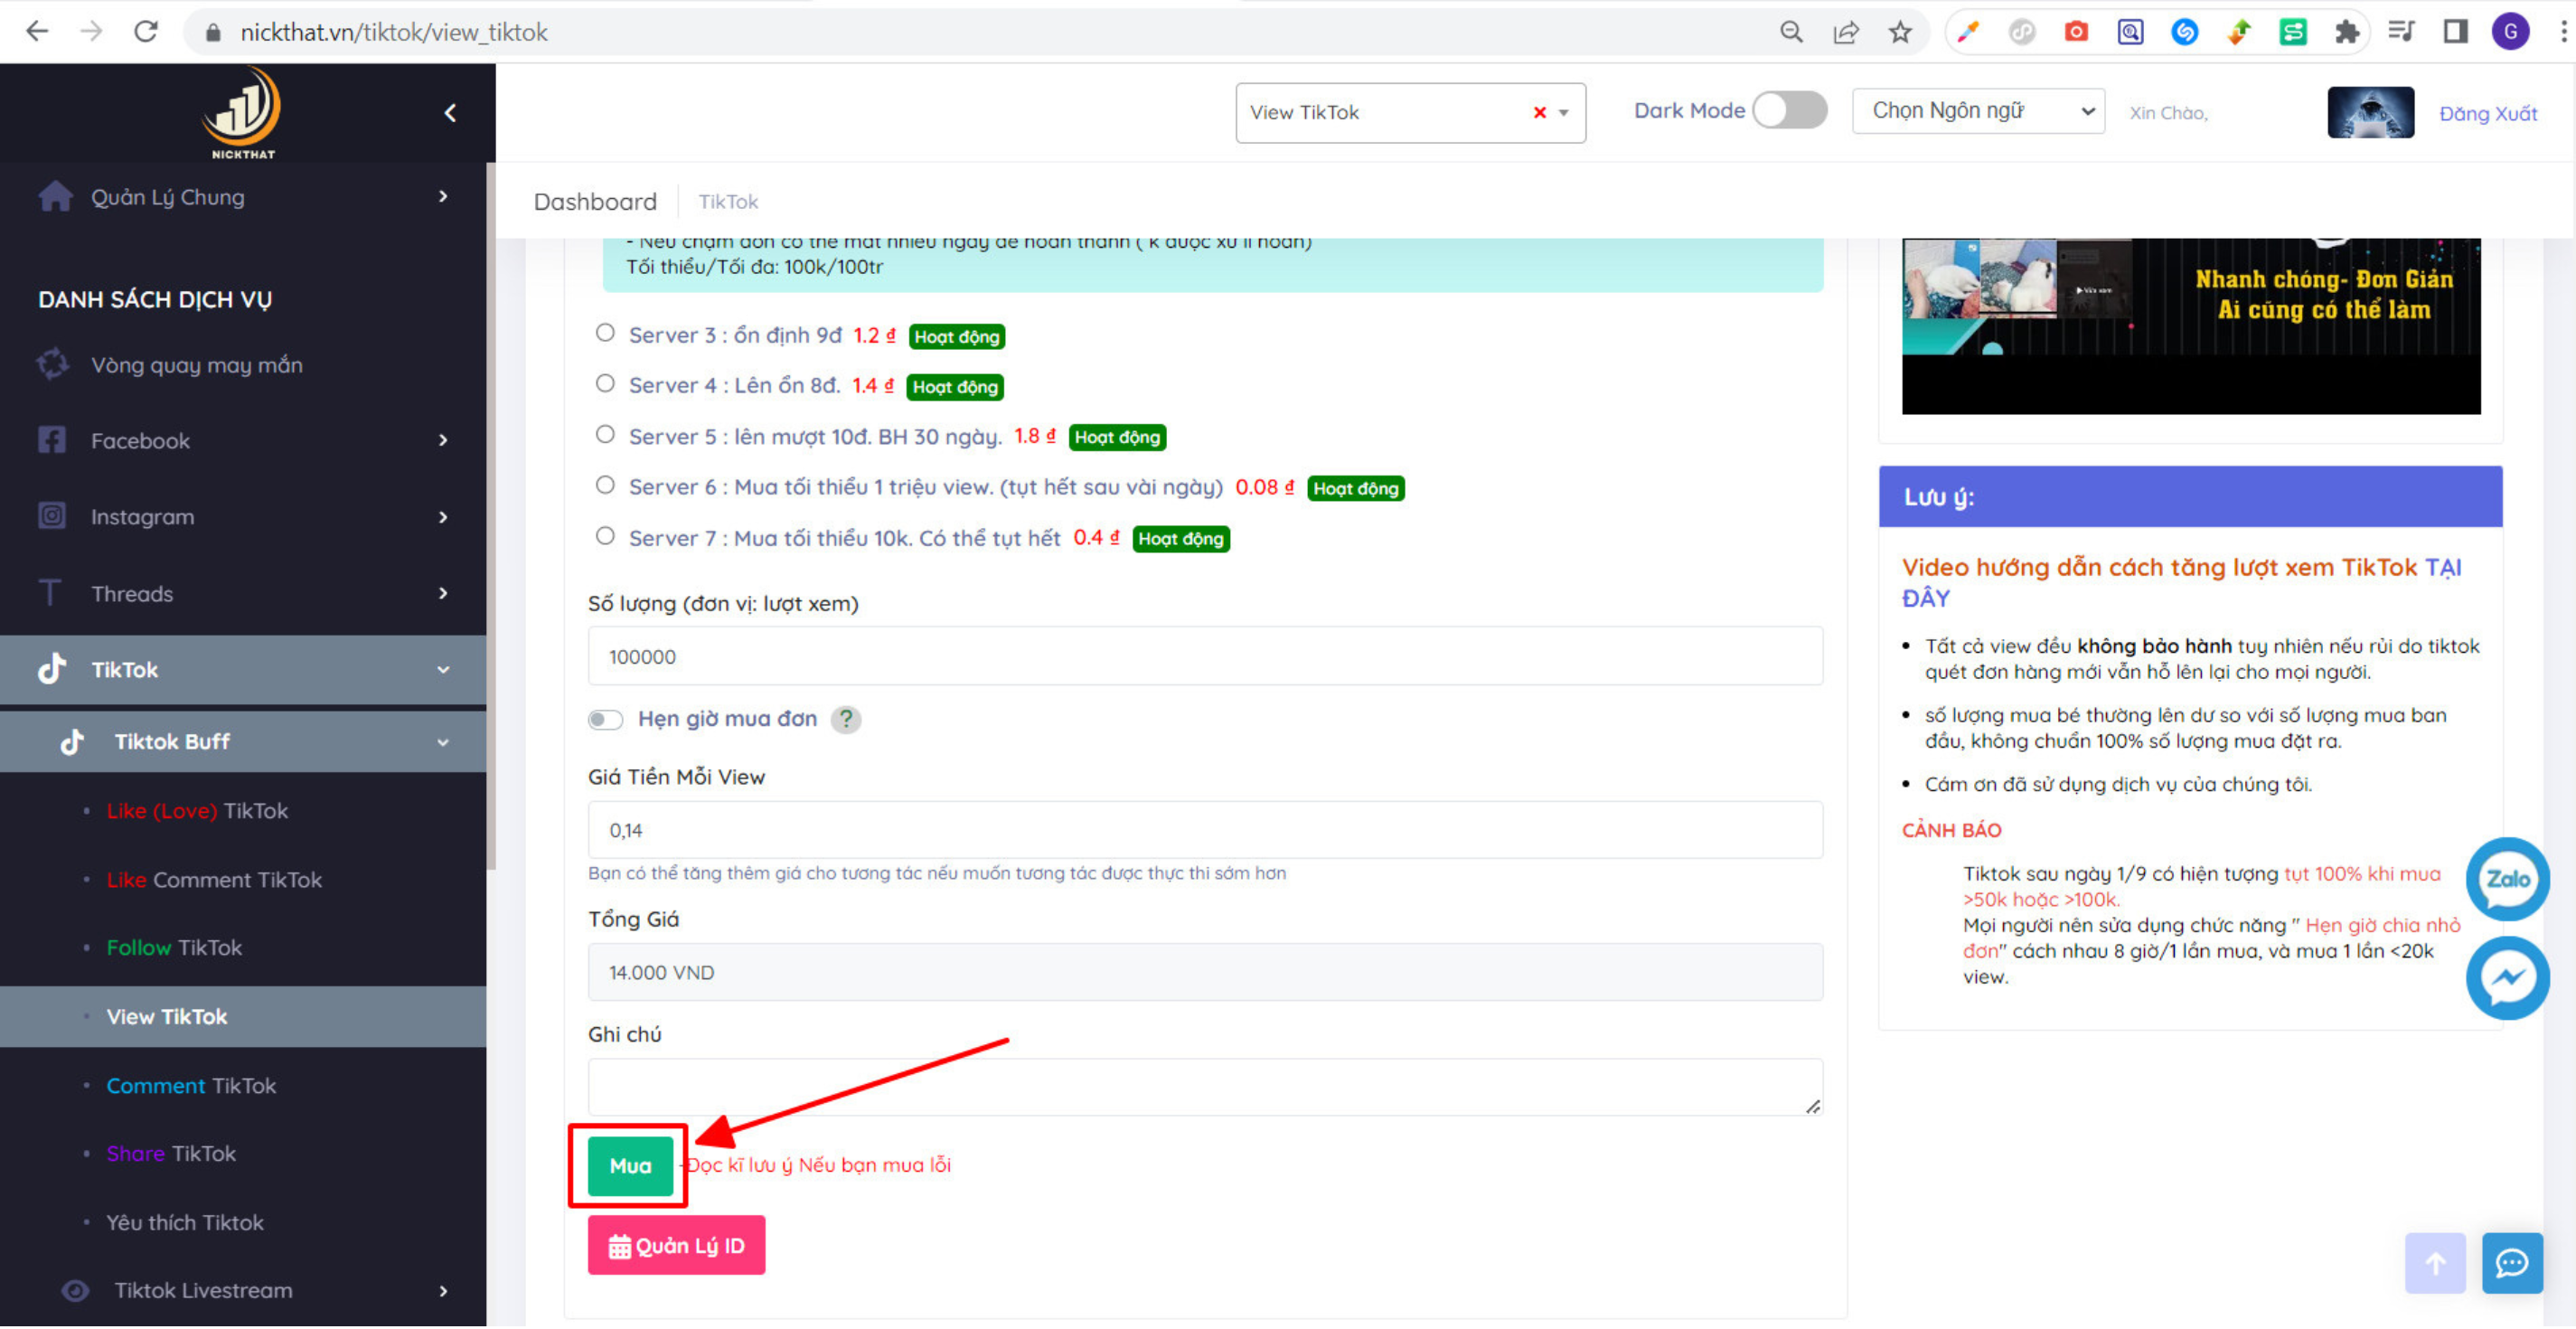Bookmark this page with the star icon
The height and width of the screenshot is (1329, 2576).
pyautogui.click(x=1900, y=32)
